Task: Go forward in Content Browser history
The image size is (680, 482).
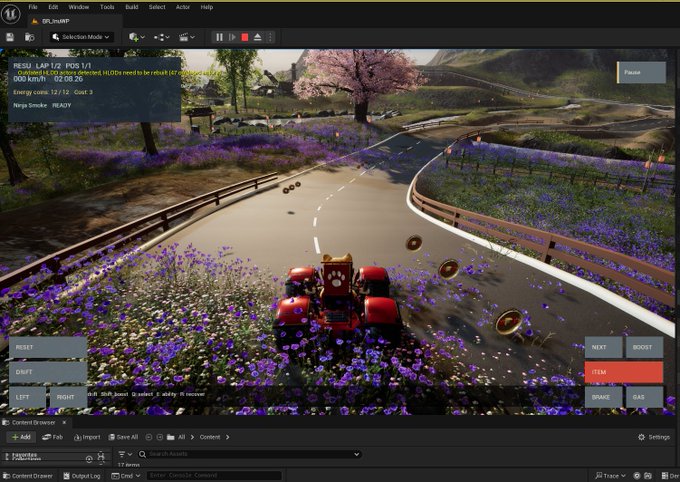Action: pos(160,437)
